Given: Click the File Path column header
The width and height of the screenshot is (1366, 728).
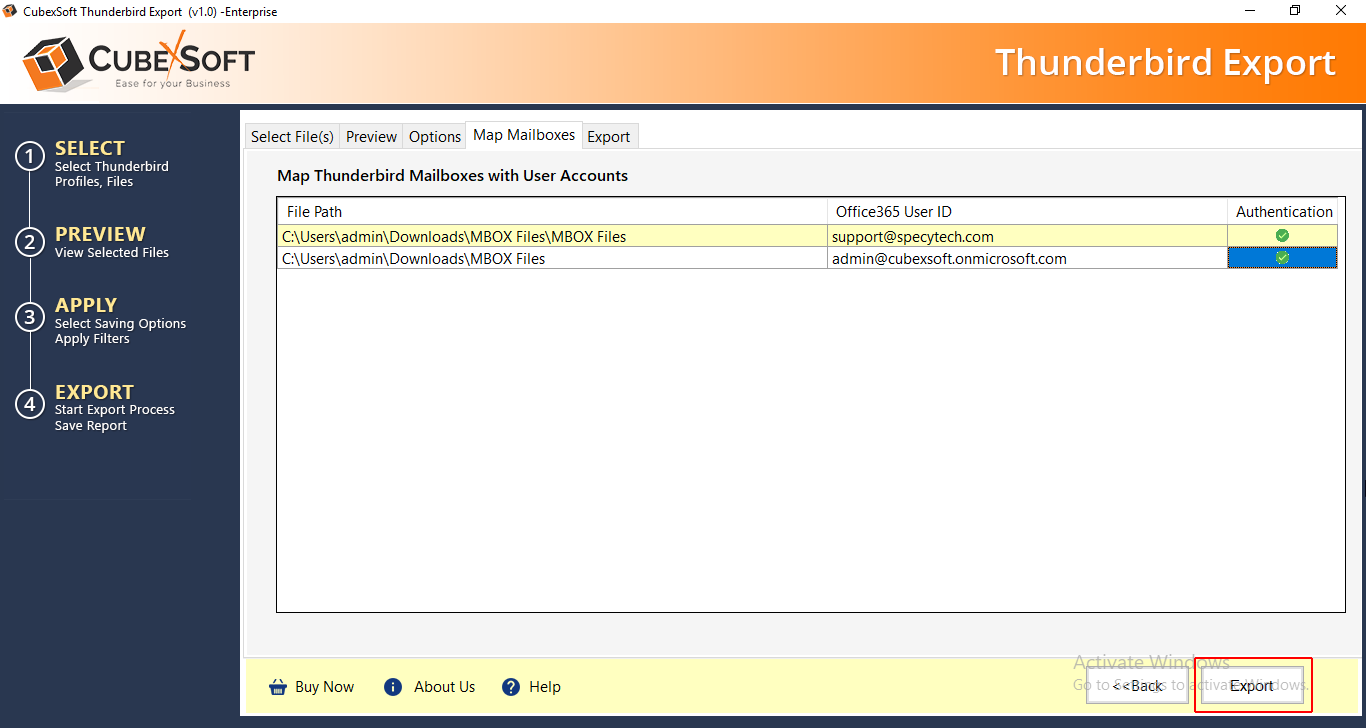Looking at the screenshot, I should coord(552,212).
